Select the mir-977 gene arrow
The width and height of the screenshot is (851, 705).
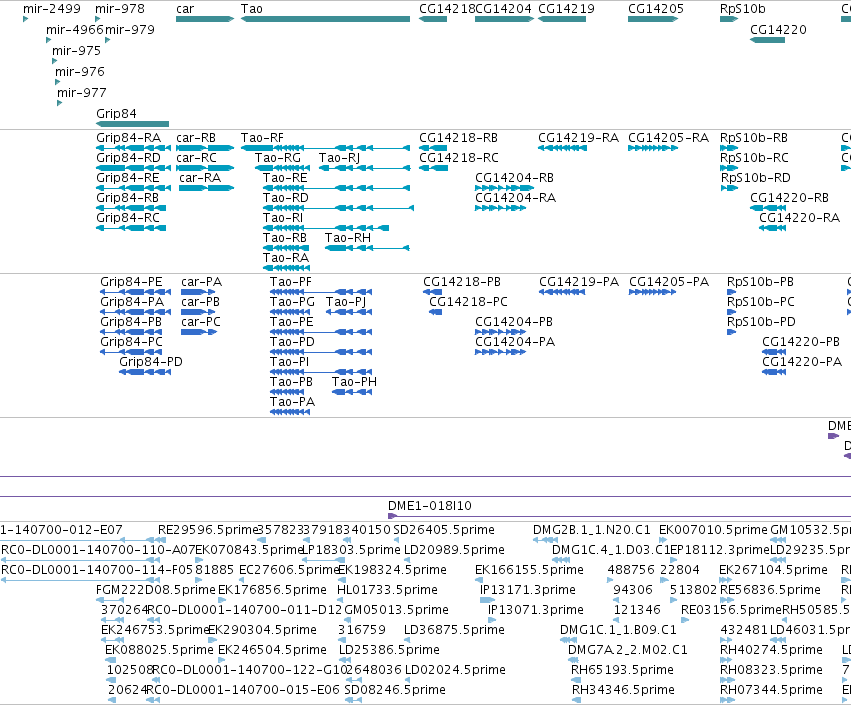[60, 103]
